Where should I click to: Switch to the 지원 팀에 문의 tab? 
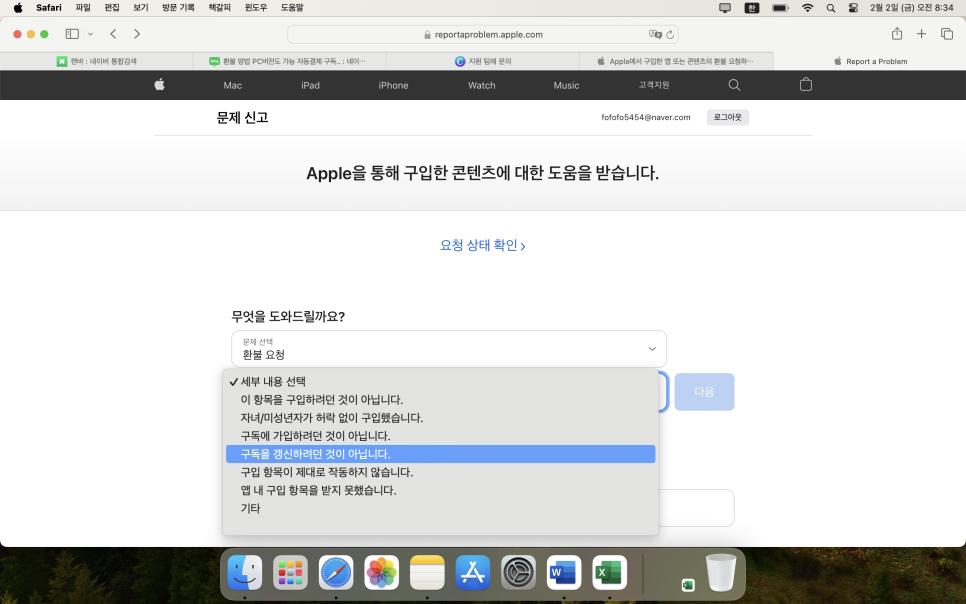pyautogui.click(x=483, y=61)
